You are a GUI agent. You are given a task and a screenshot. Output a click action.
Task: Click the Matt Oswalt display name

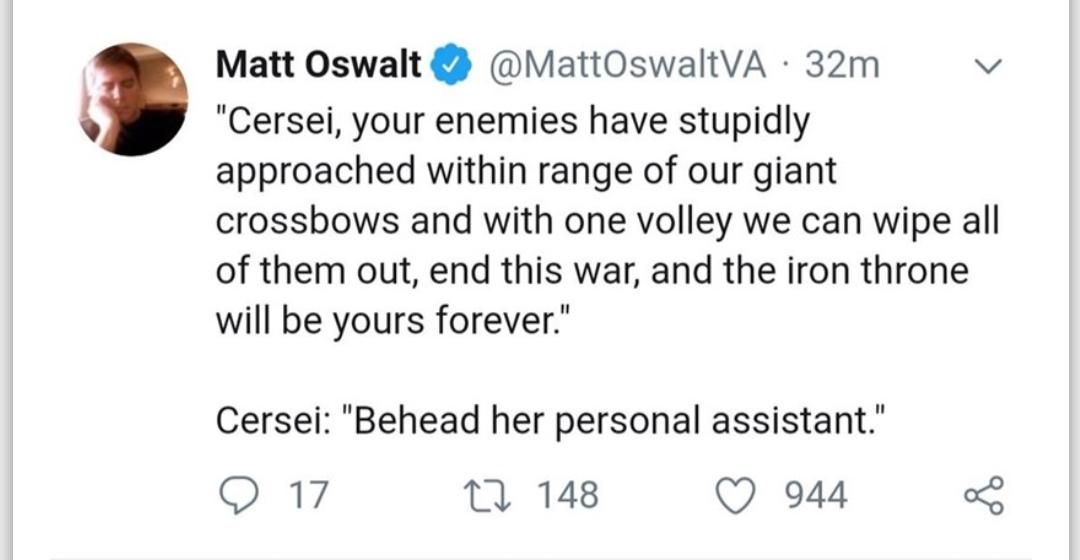coord(318,66)
